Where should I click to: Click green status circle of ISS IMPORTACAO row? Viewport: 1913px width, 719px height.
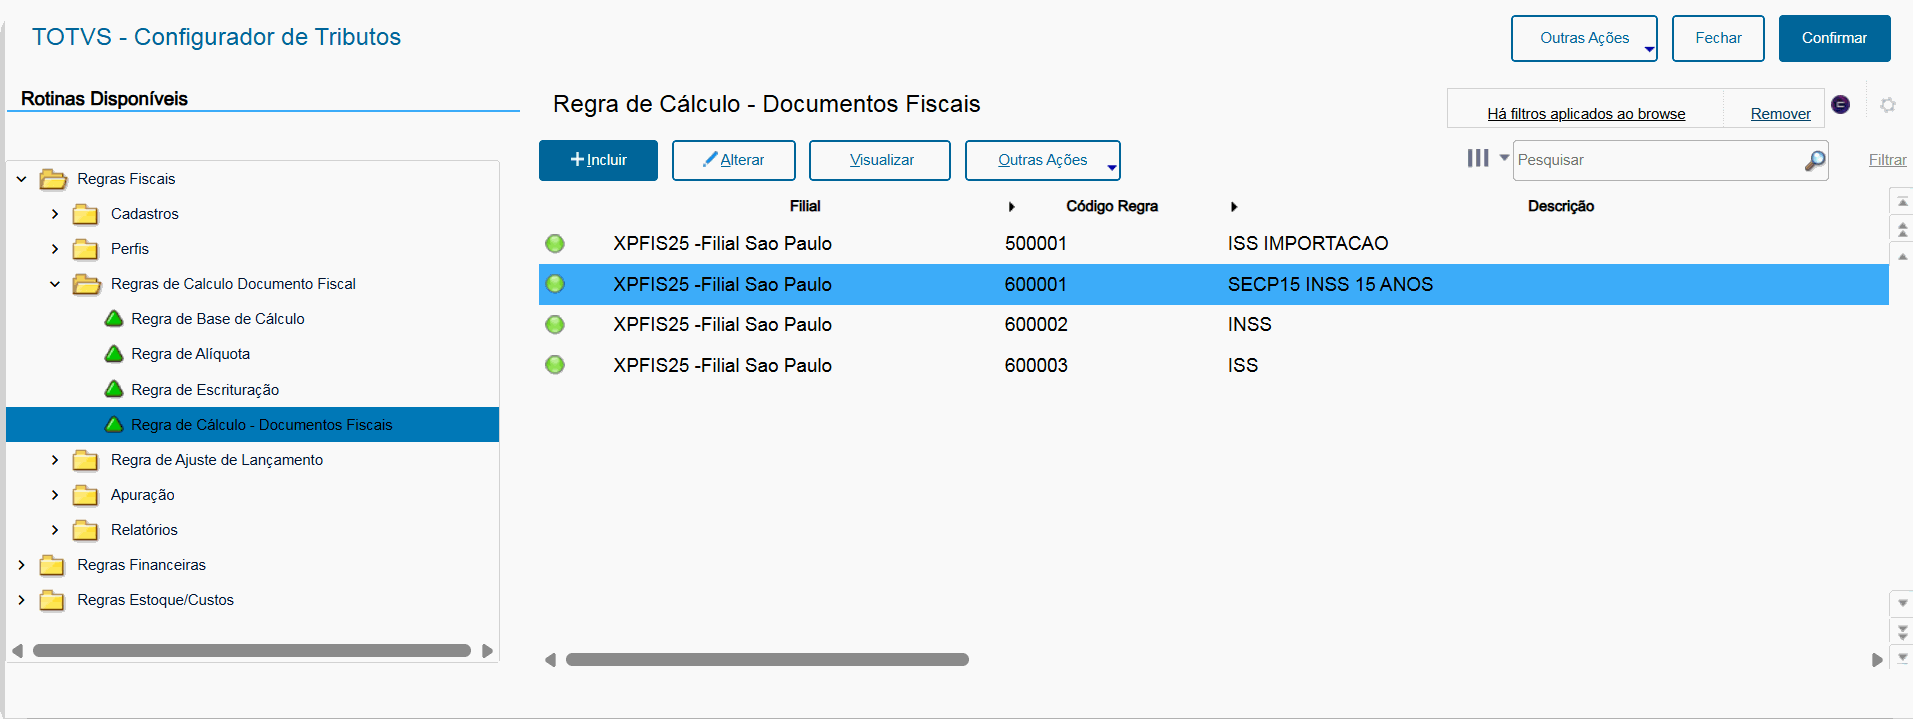555,243
